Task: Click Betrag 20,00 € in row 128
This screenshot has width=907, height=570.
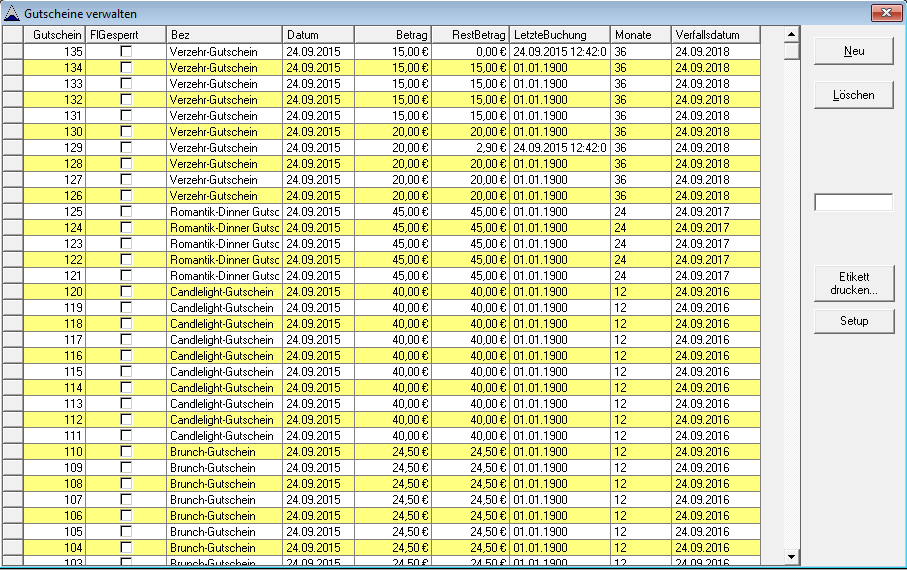Action: point(393,164)
